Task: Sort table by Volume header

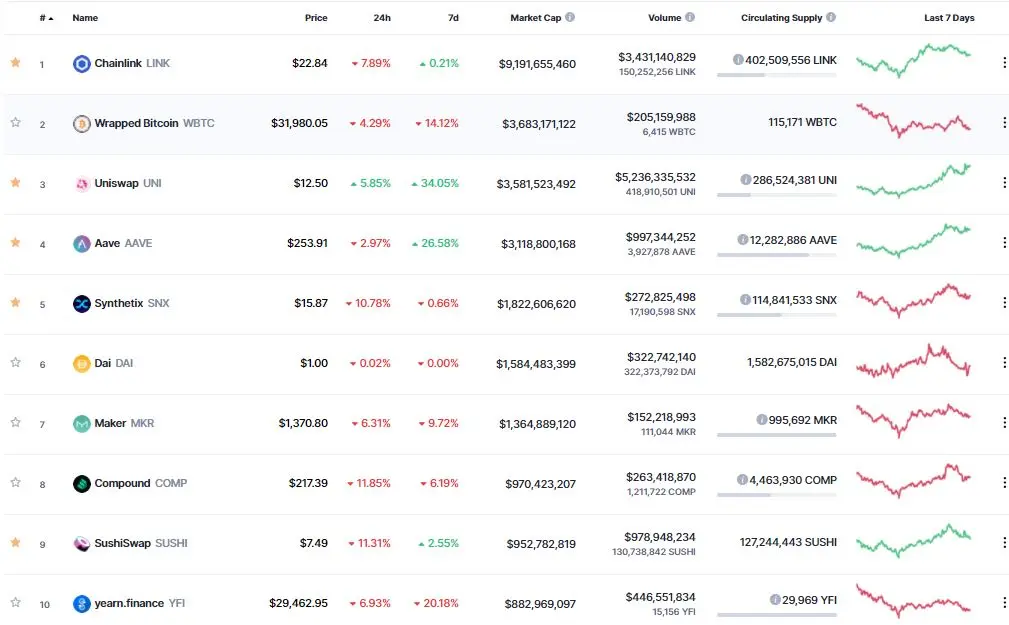Action: tap(665, 18)
